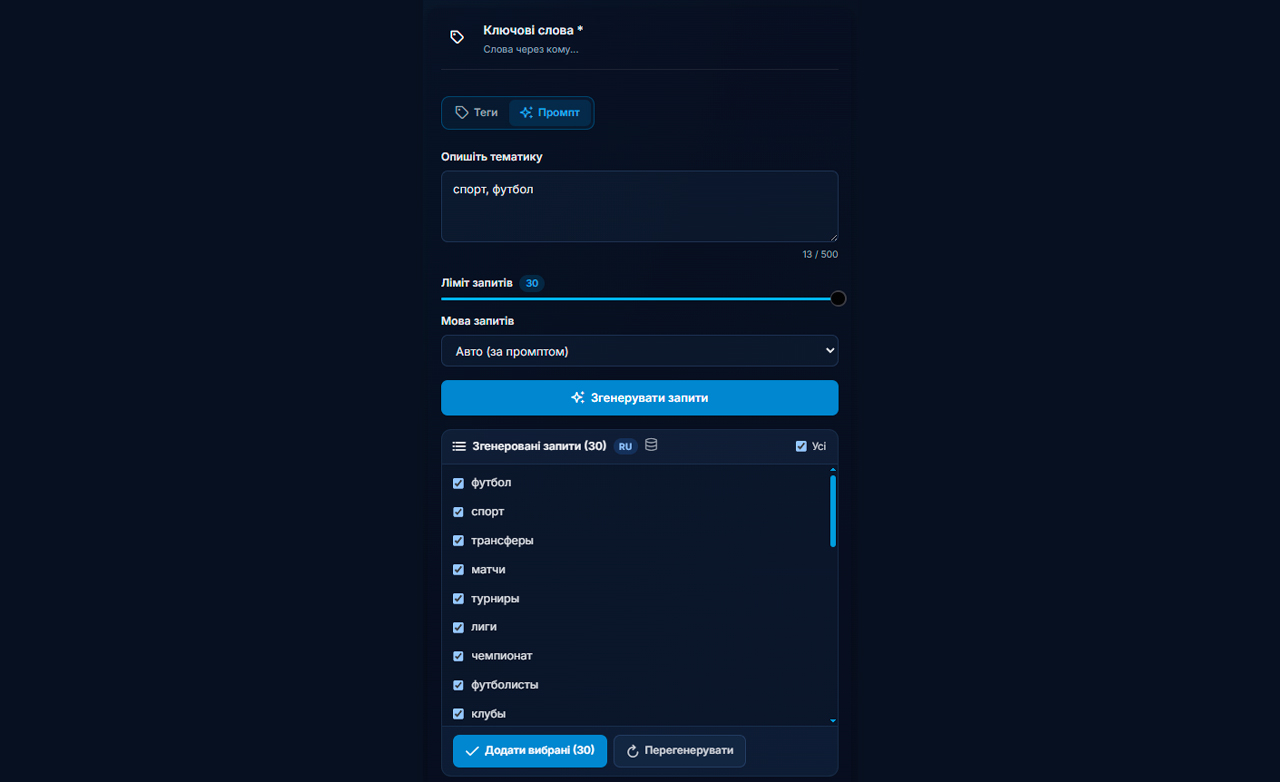
Task: Click the RU language badge
Action: [625, 446]
